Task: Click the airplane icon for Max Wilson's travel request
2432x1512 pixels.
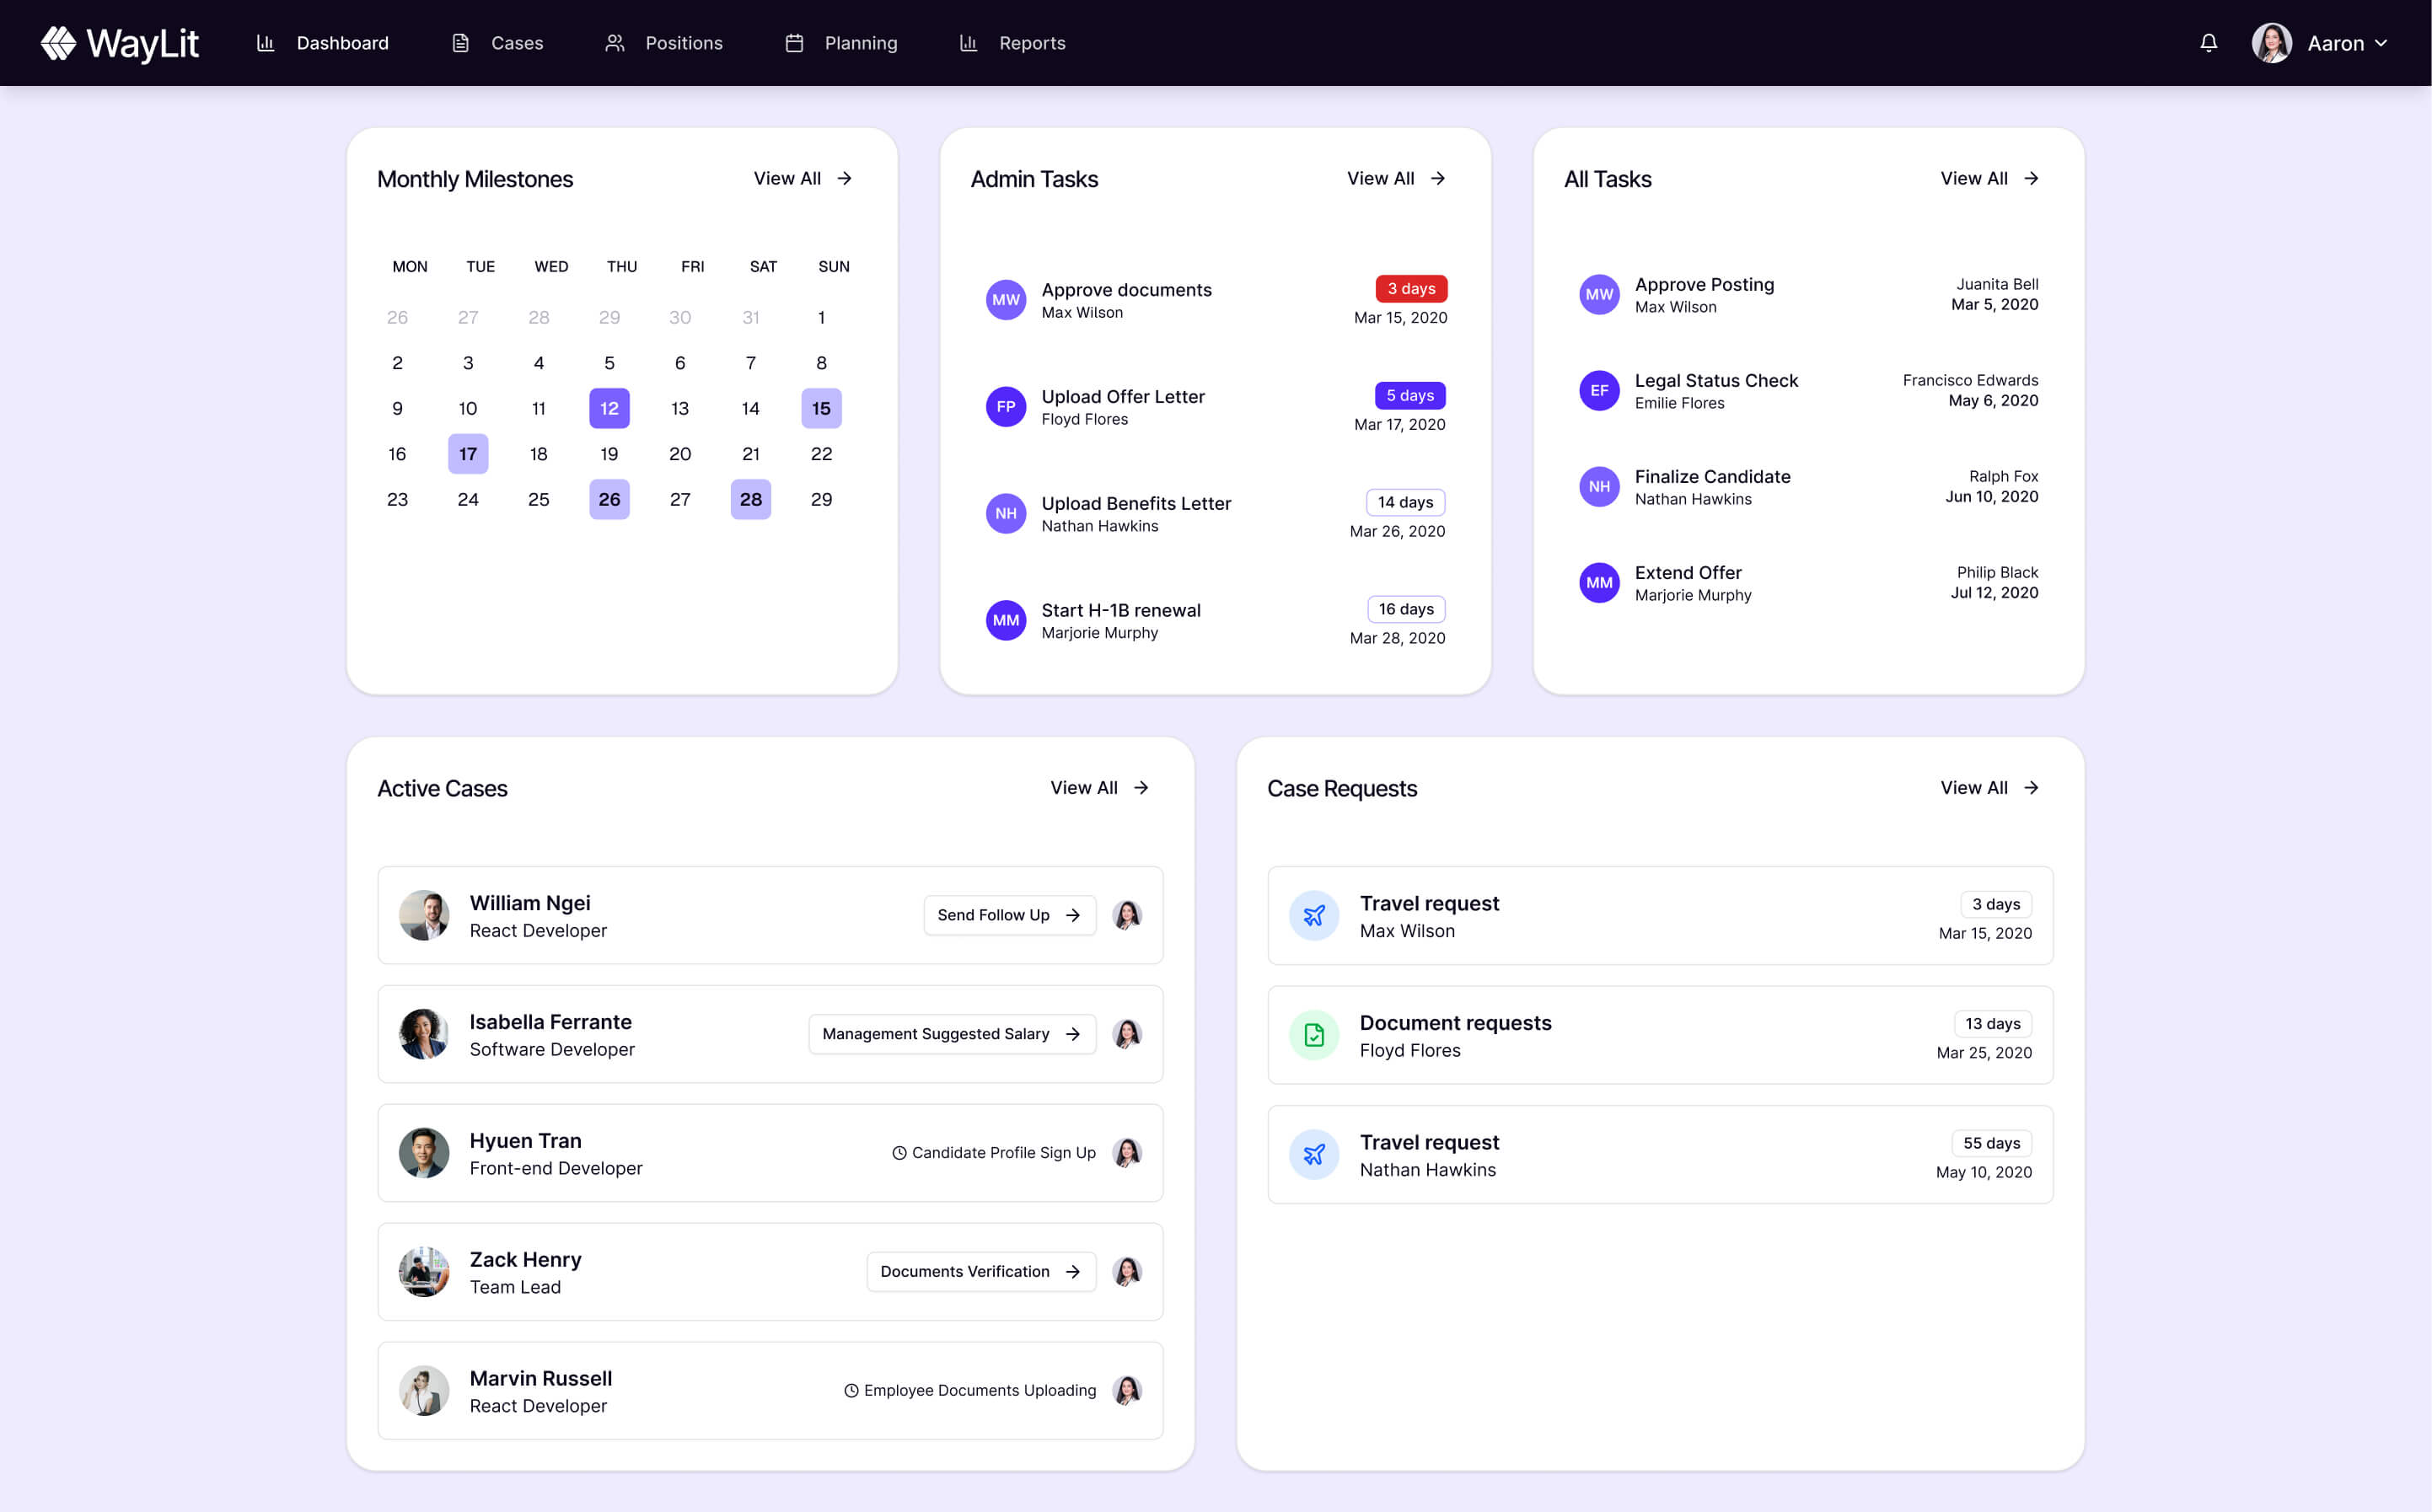Action: (x=1314, y=915)
